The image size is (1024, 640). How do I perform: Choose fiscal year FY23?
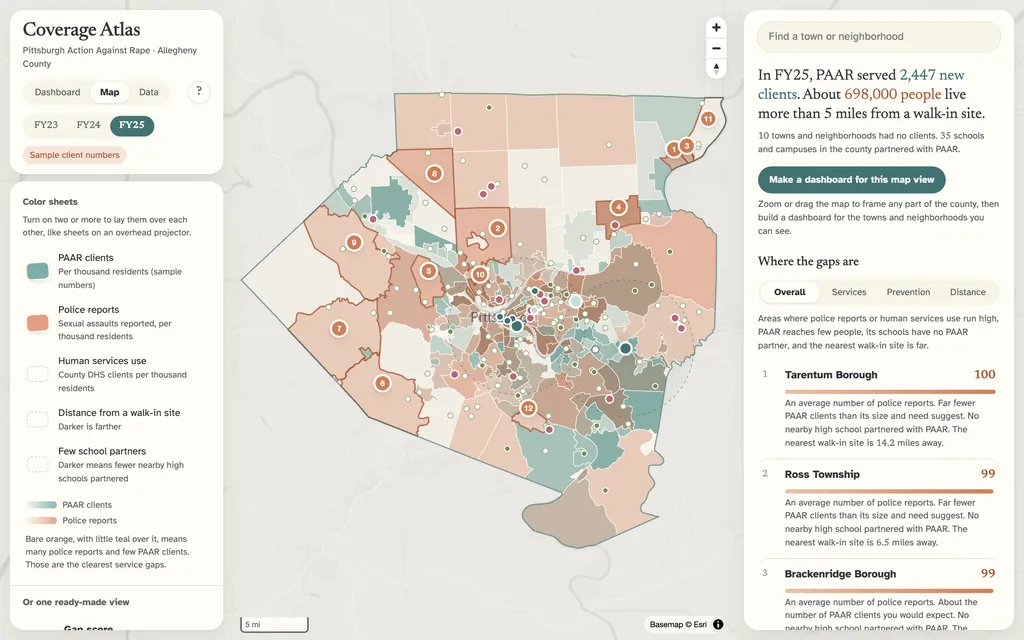46,125
